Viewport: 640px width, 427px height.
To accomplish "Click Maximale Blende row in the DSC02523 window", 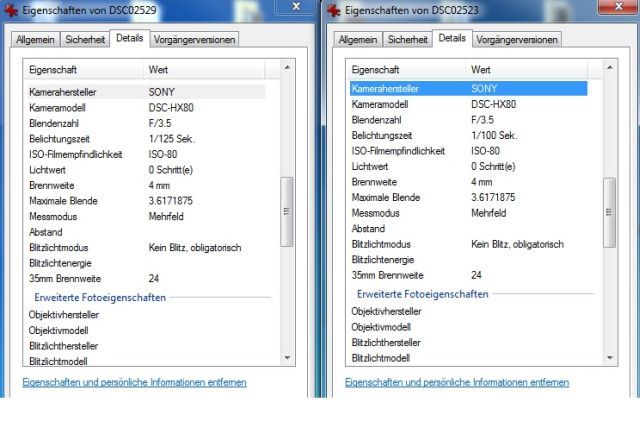I will (x=469, y=198).
